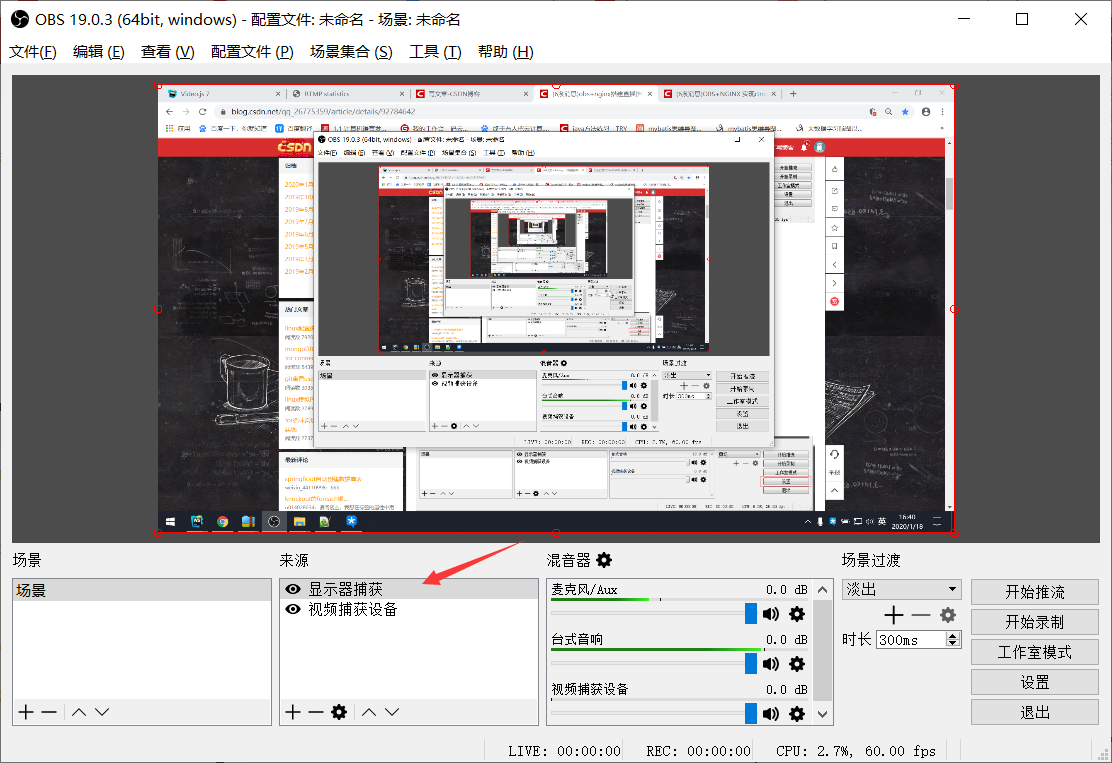Open the 场景过渡 transition settings gear
Image resolution: width=1112 pixels, height=763 pixels.
tap(947, 615)
